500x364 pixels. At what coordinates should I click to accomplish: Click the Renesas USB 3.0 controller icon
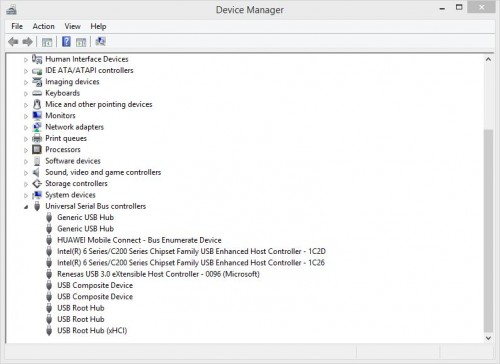[x=49, y=274]
